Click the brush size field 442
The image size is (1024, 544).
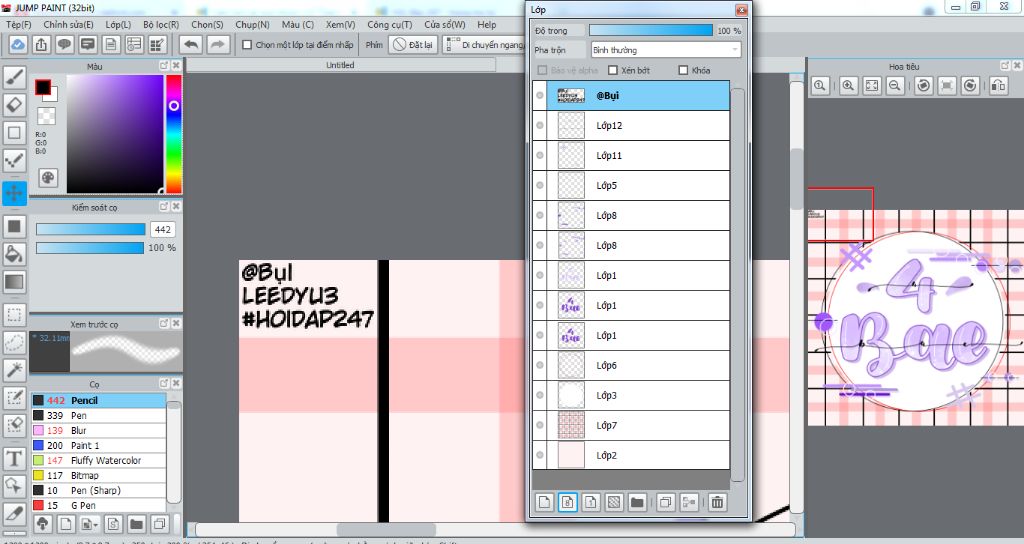(x=163, y=229)
